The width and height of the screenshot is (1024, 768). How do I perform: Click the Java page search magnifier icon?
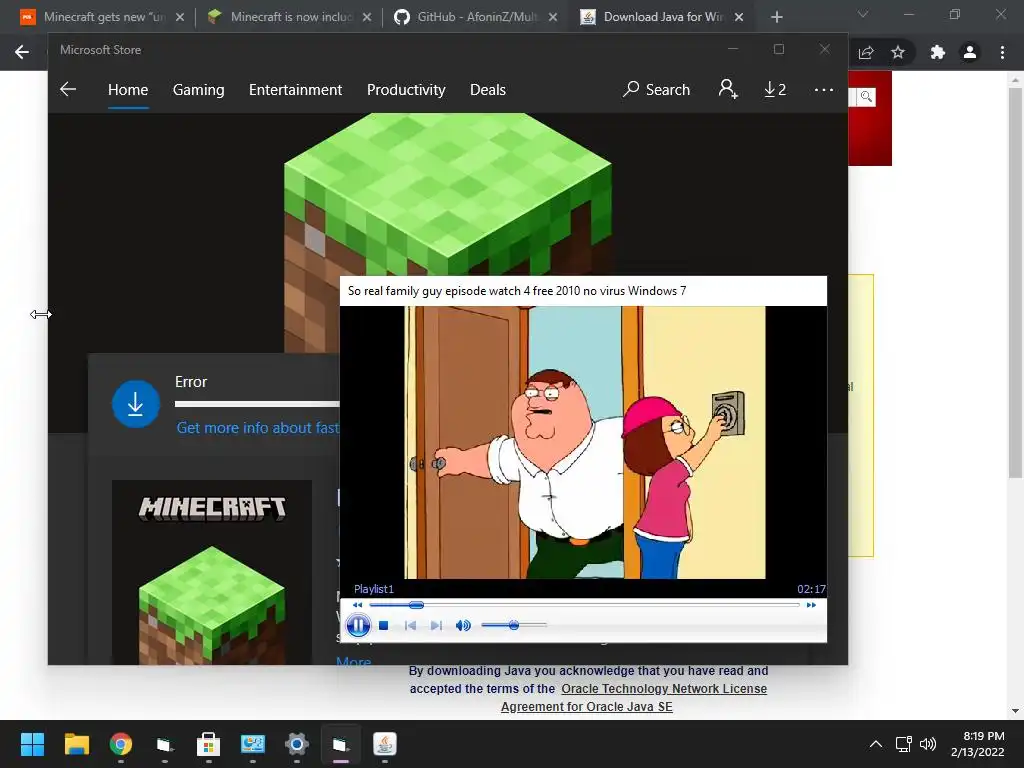[866, 97]
